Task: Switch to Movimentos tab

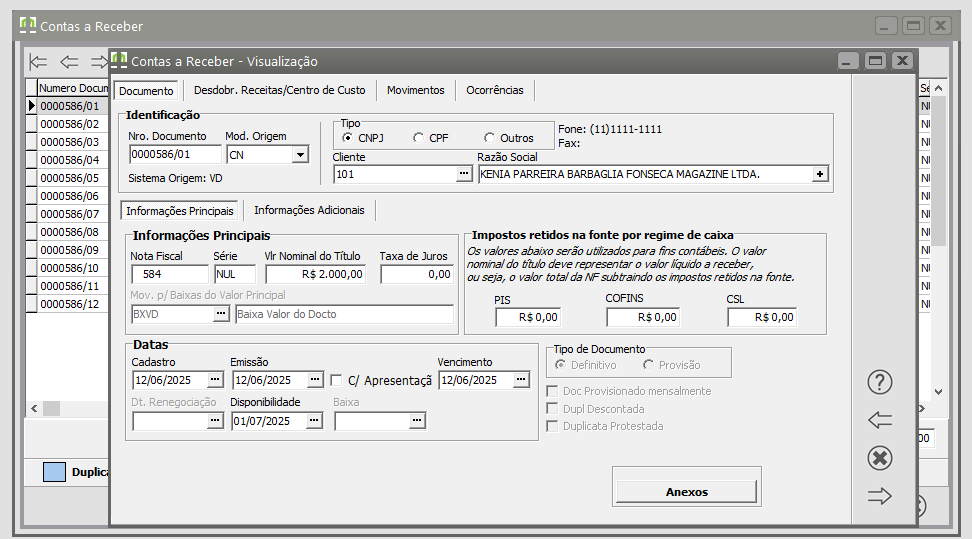Action: click(x=415, y=90)
